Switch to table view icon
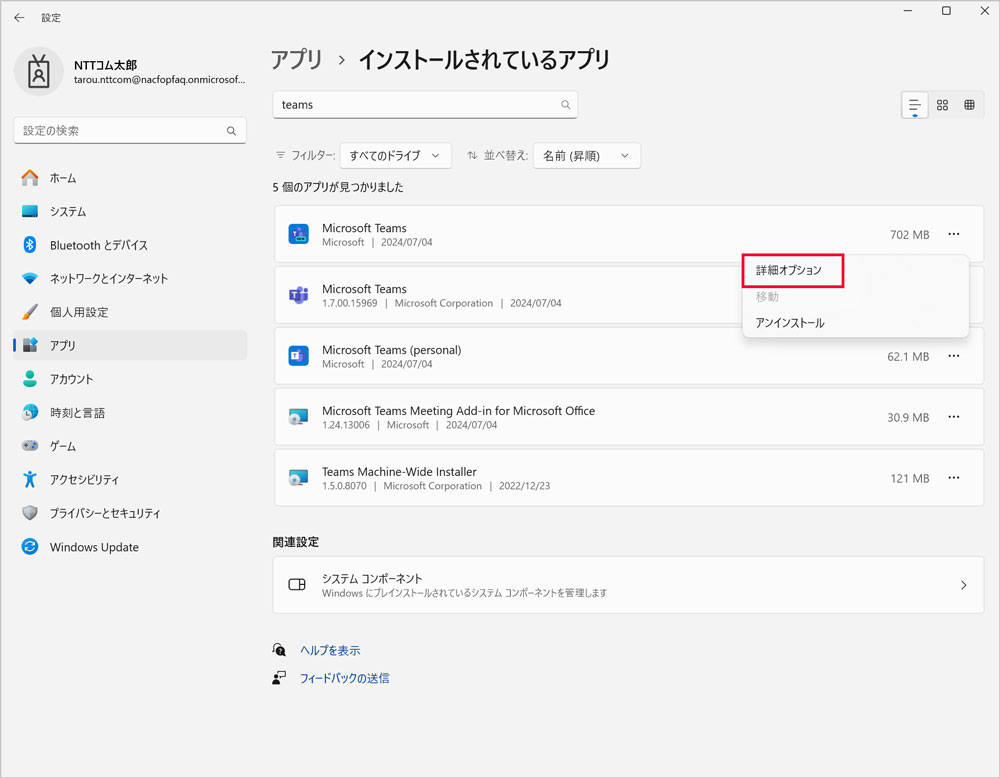 coord(969,105)
